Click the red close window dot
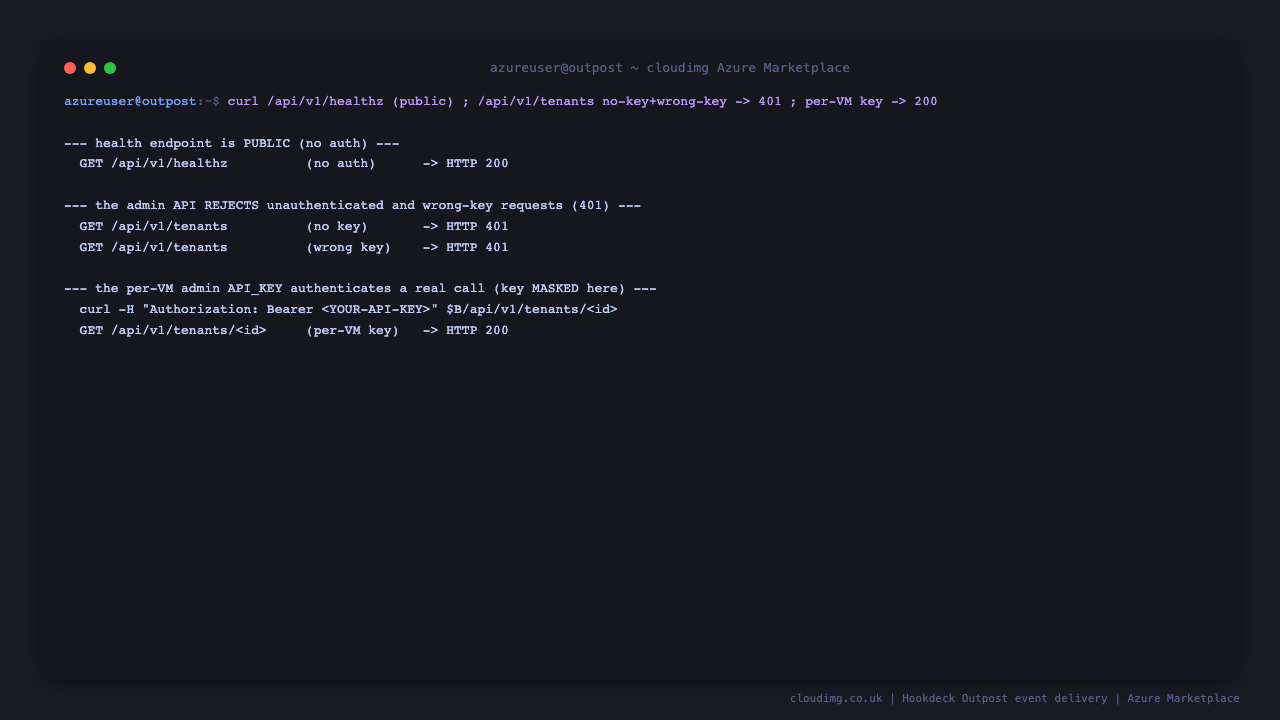The height and width of the screenshot is (720, 1280). 70,68
